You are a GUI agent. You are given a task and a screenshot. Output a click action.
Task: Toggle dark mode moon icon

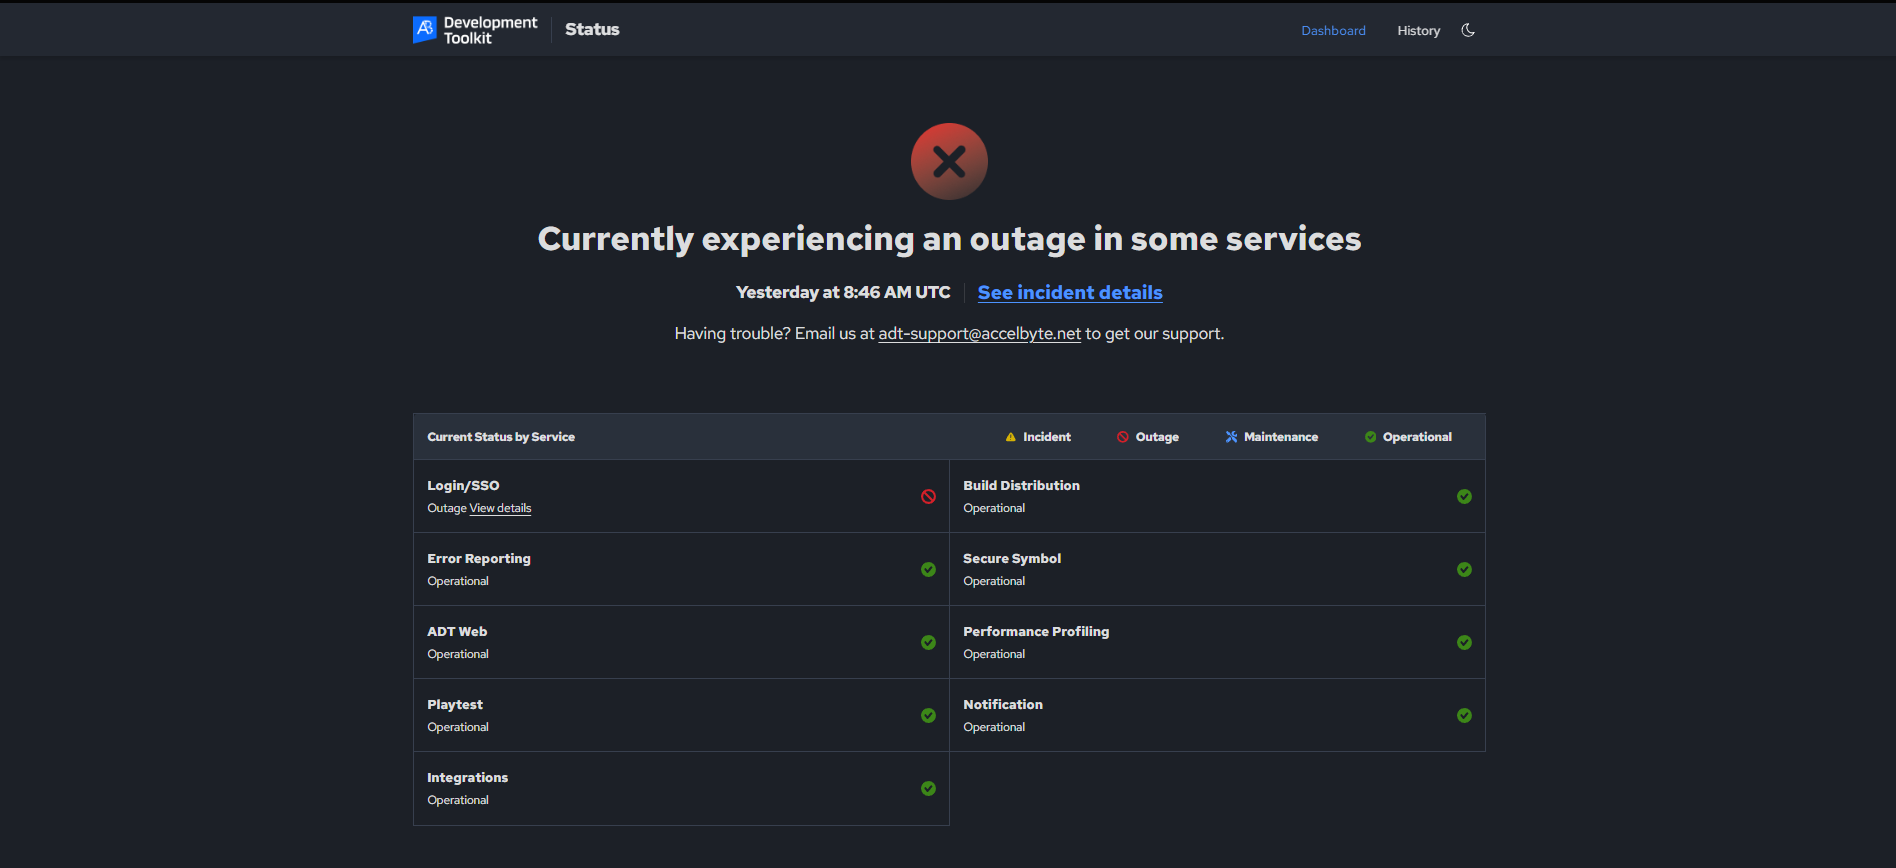1468,30
